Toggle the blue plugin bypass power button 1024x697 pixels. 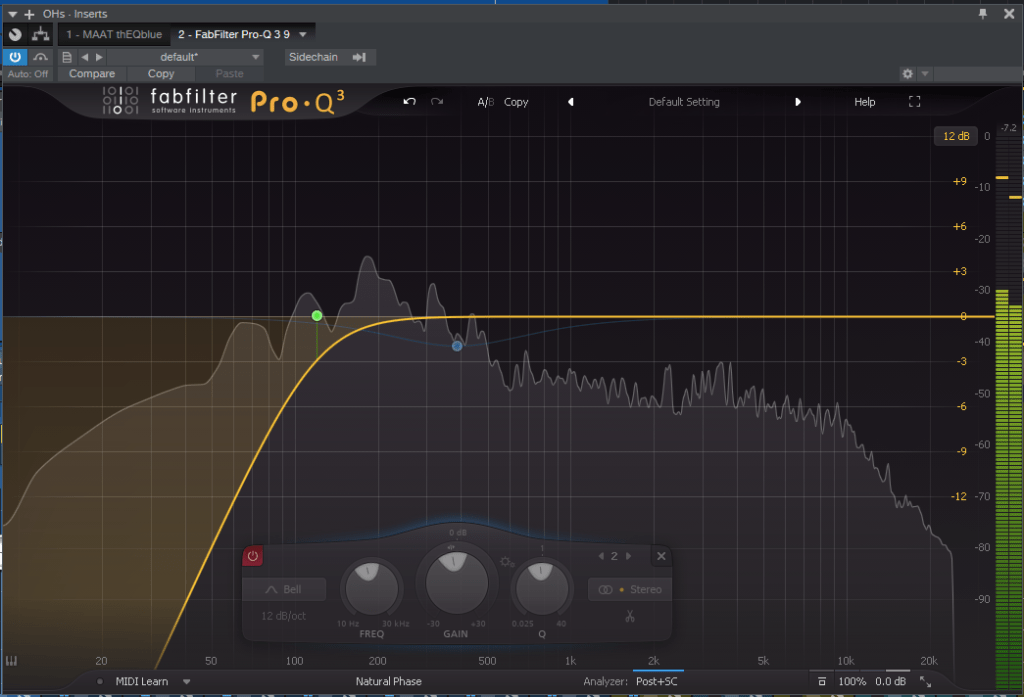[x=15, y=57]
